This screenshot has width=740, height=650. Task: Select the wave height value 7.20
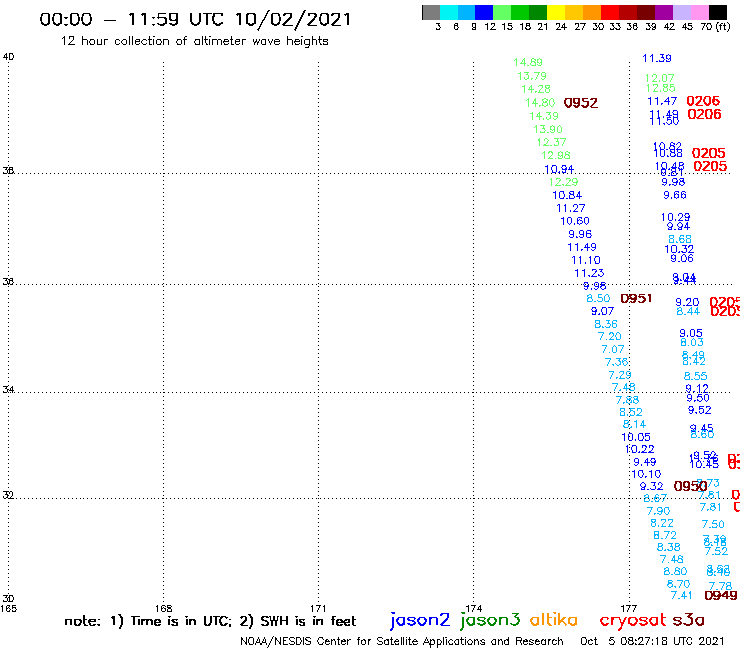610,336
